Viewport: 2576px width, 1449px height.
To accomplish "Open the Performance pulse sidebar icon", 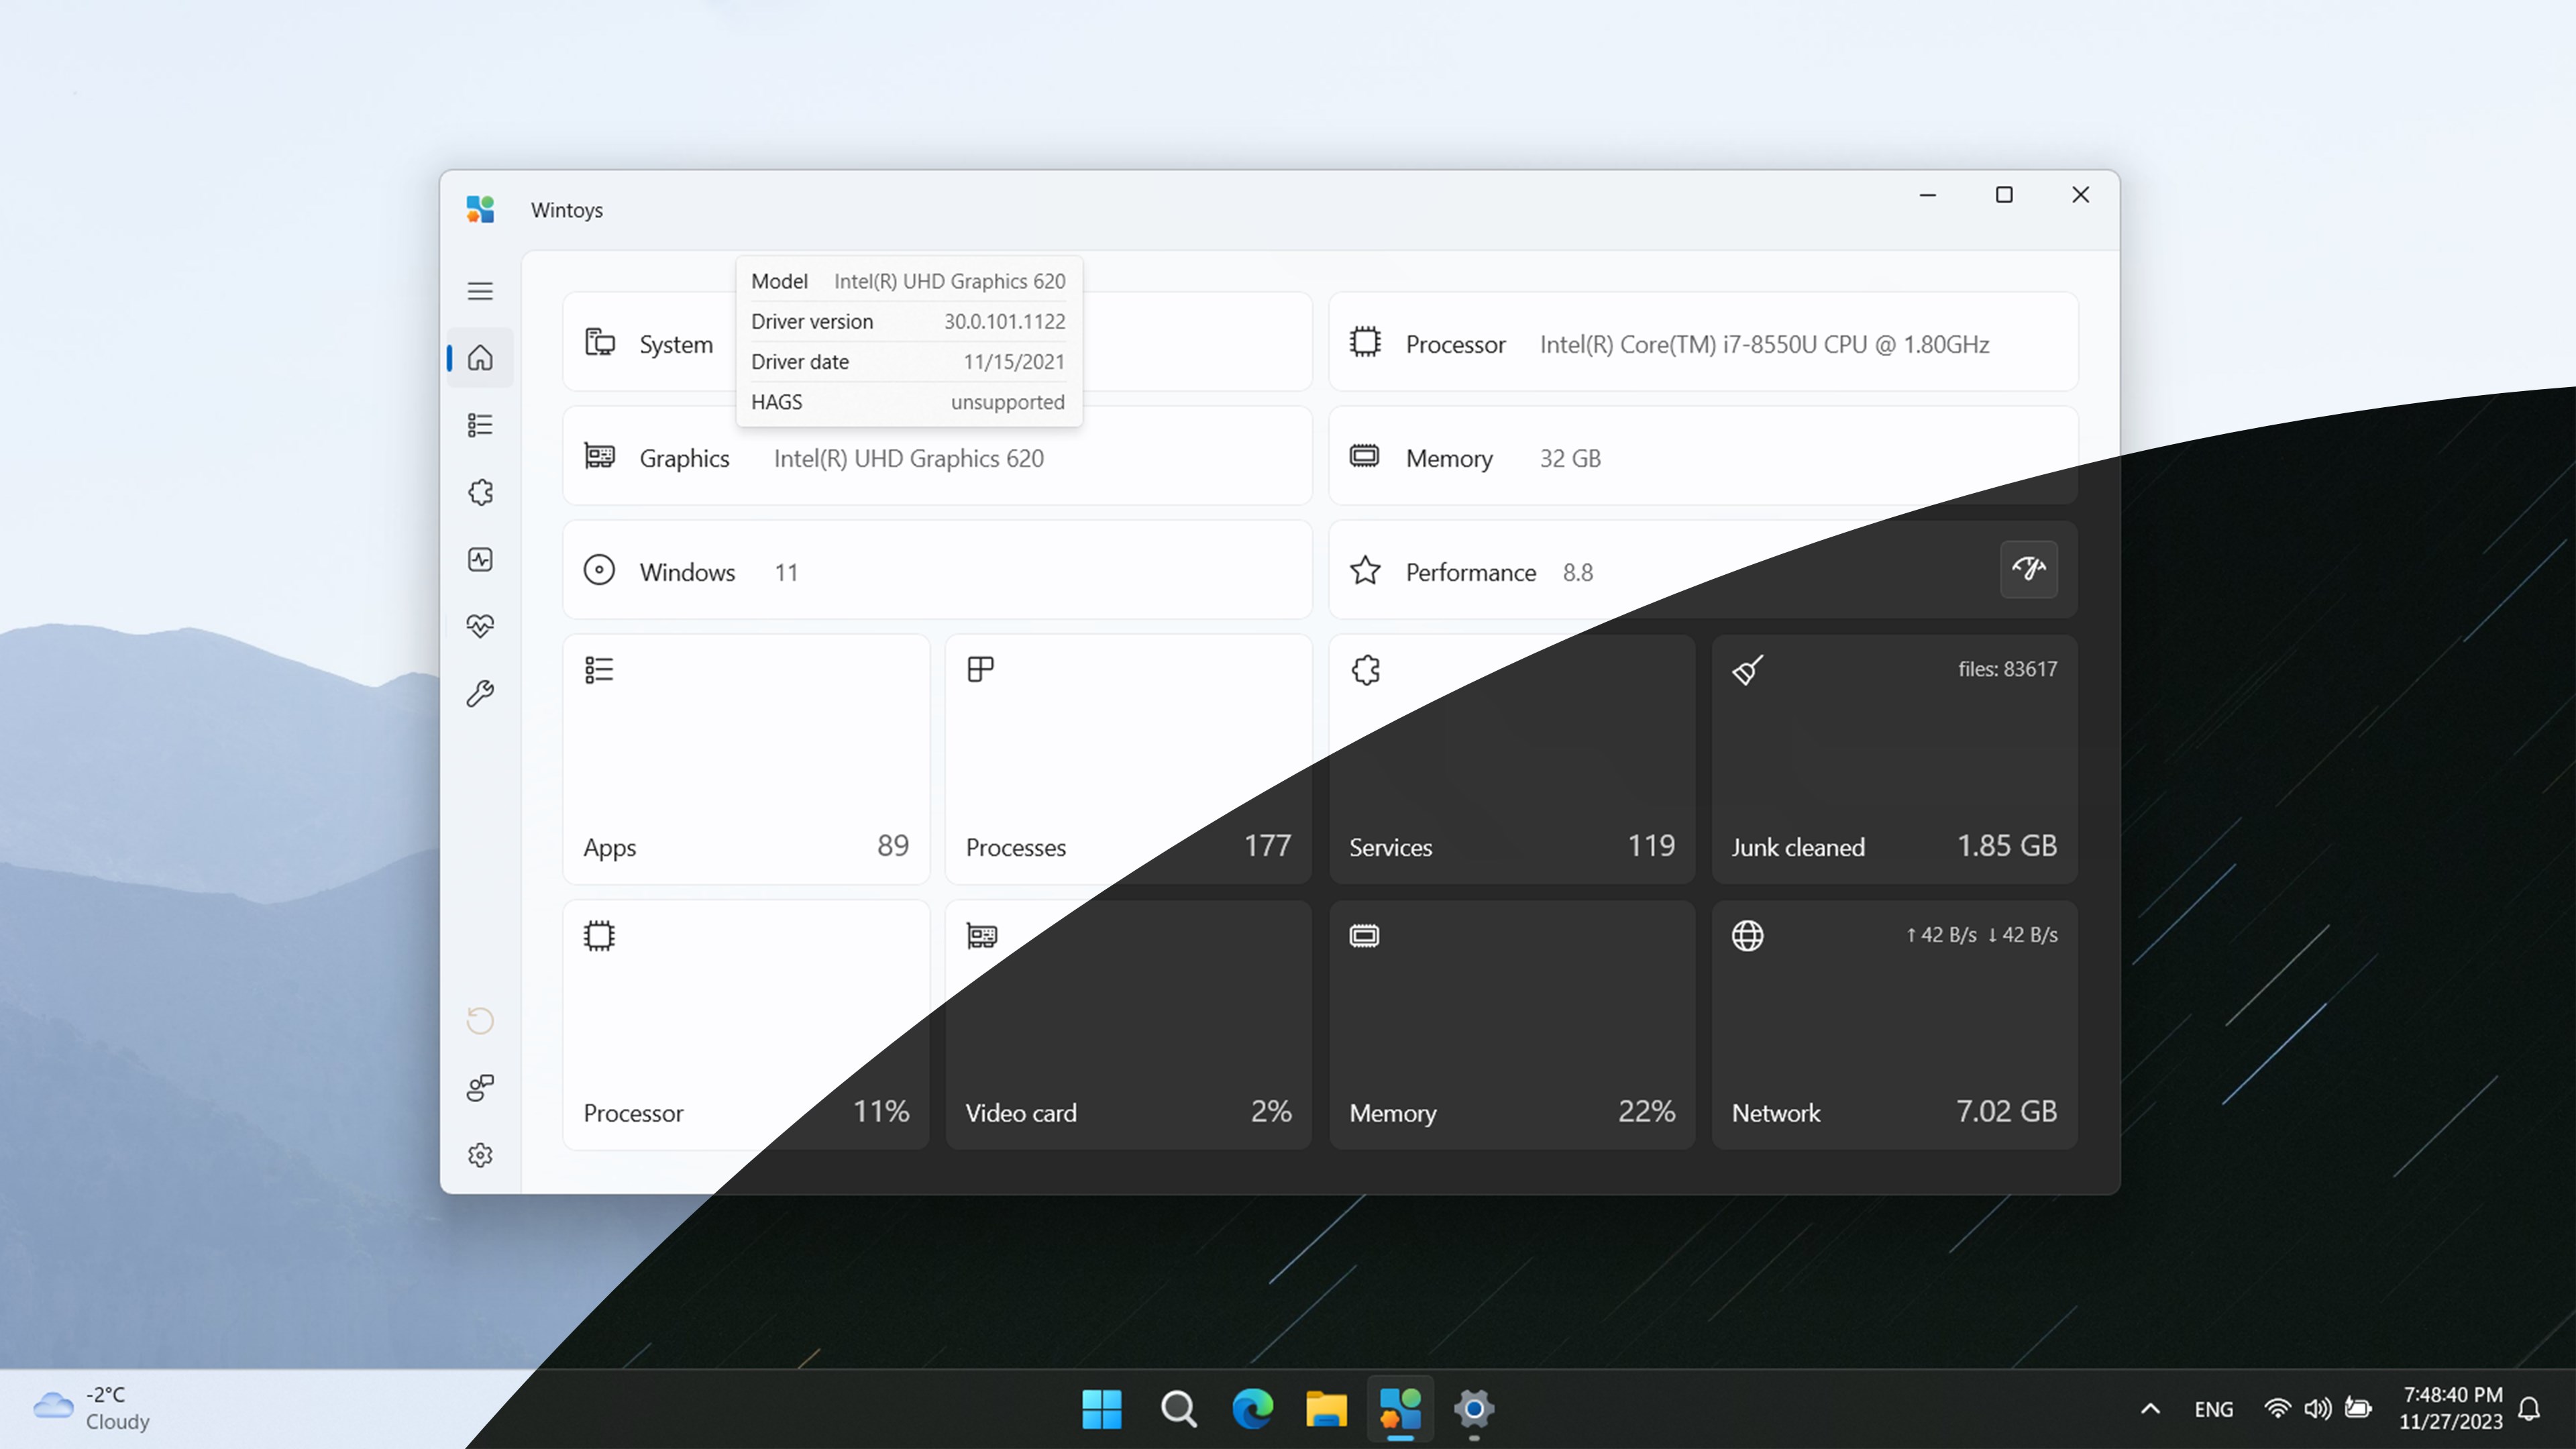I will tap(480, 559).
